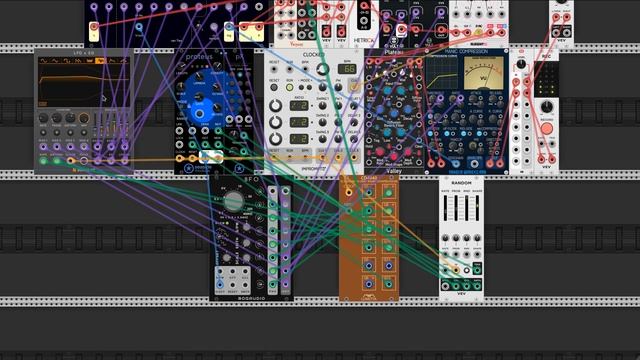Click the orange-ringed knob in LFO module

[84, 118]
